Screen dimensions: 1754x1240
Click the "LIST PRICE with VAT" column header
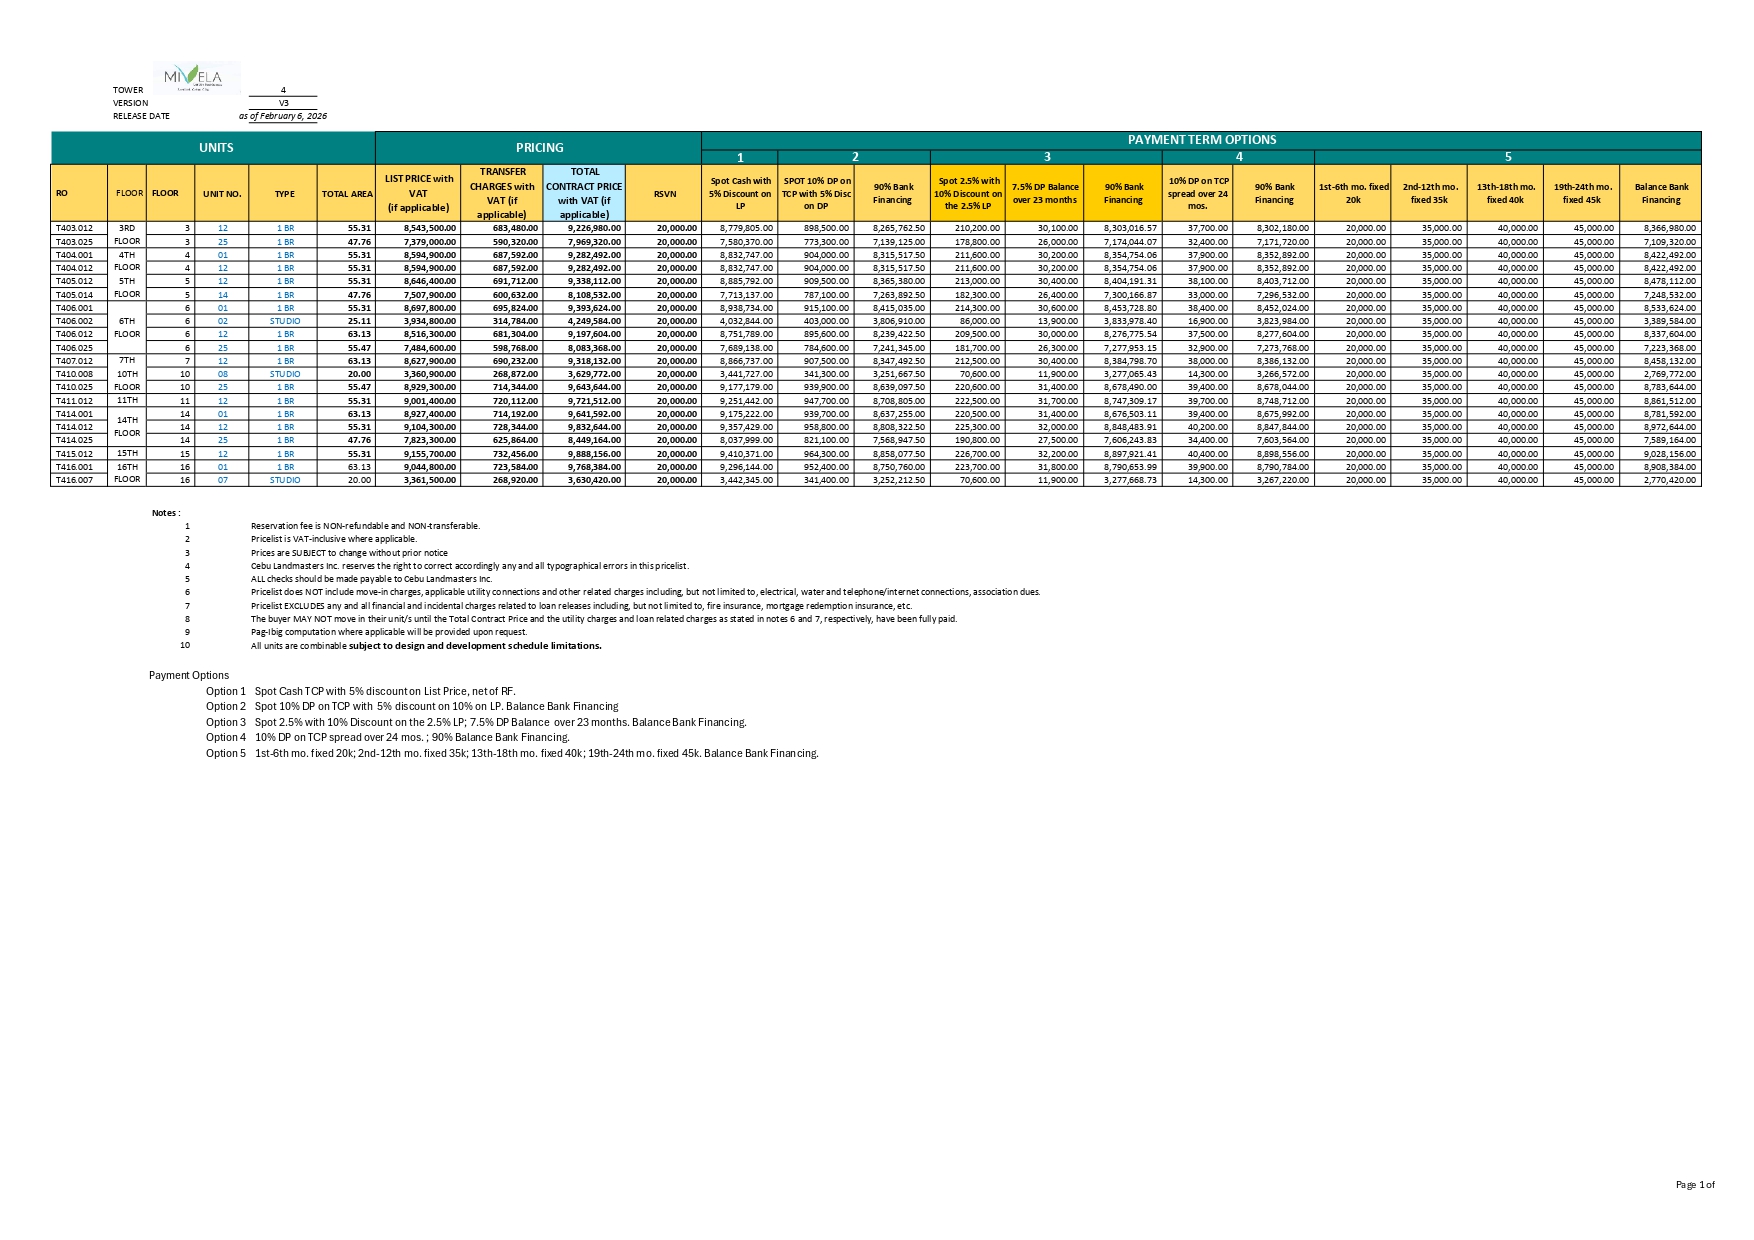tap(419, 193)
